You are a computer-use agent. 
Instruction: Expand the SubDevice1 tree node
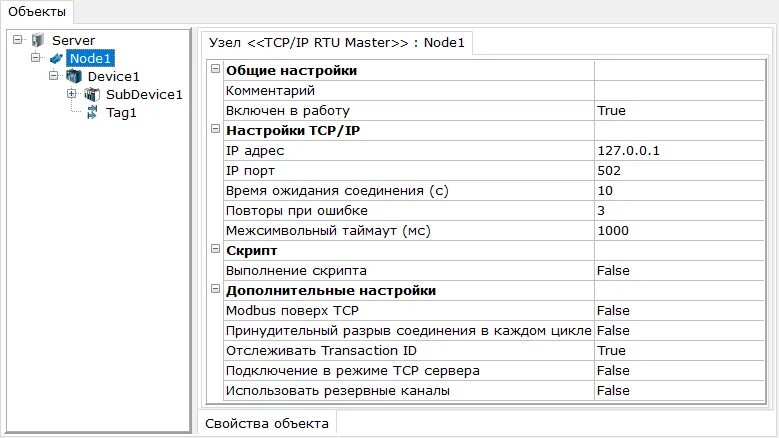[x=72, y=93]
